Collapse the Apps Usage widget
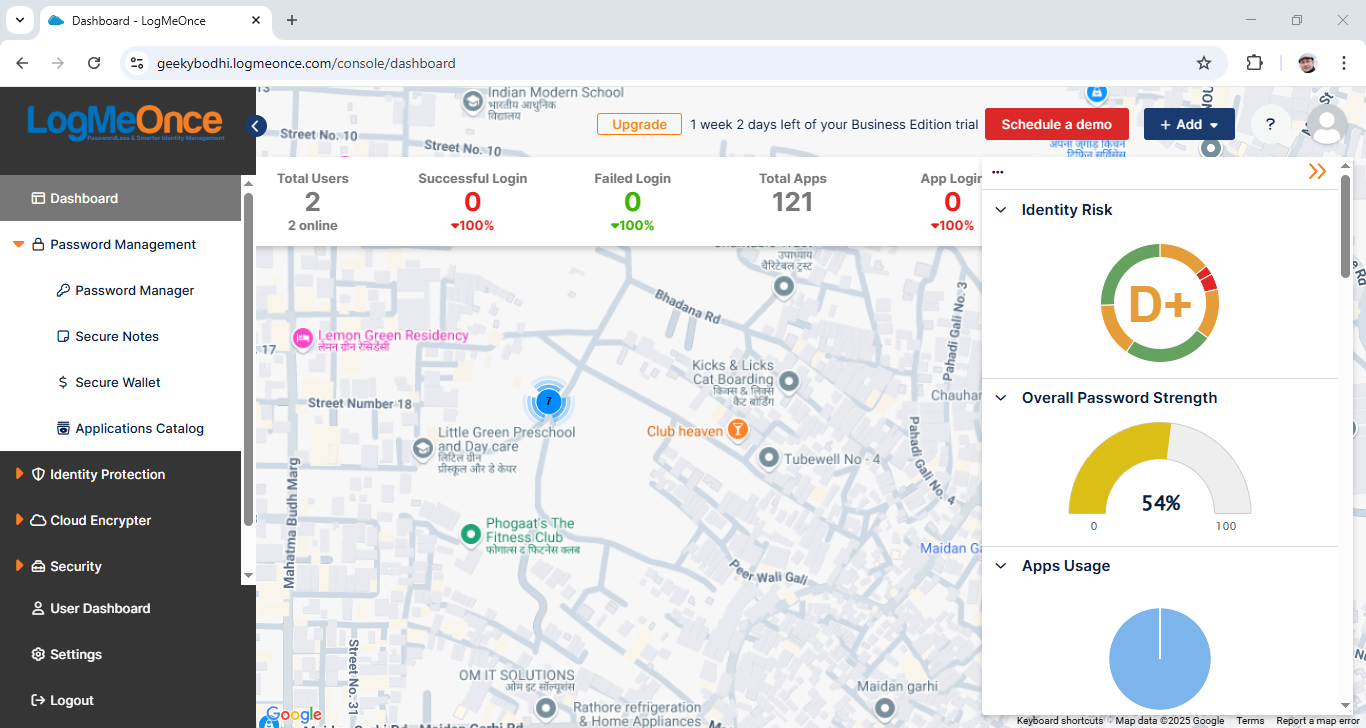 tap(1000, 566)
